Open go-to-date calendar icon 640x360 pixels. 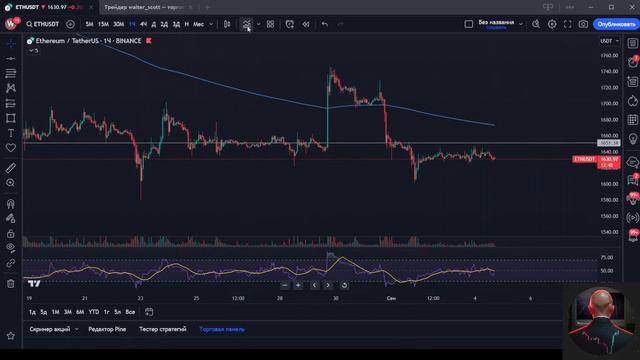[149, 312]
